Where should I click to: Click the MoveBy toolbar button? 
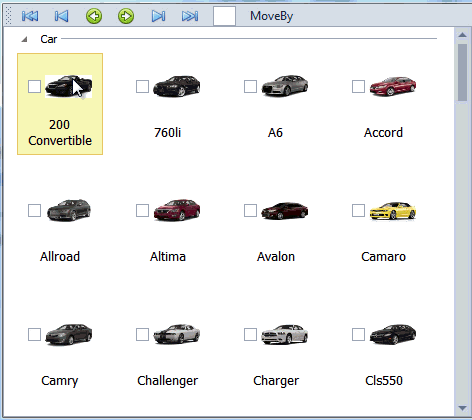[x=272, y=16]
